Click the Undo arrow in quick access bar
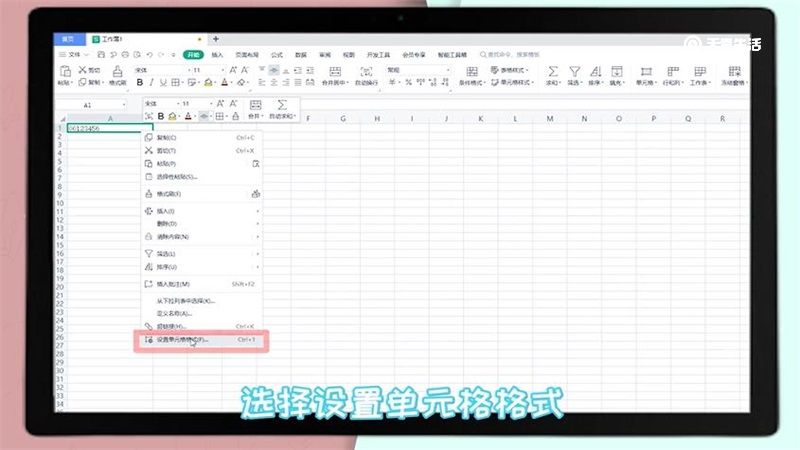The image size is (800, 450). tap(149, 55)
